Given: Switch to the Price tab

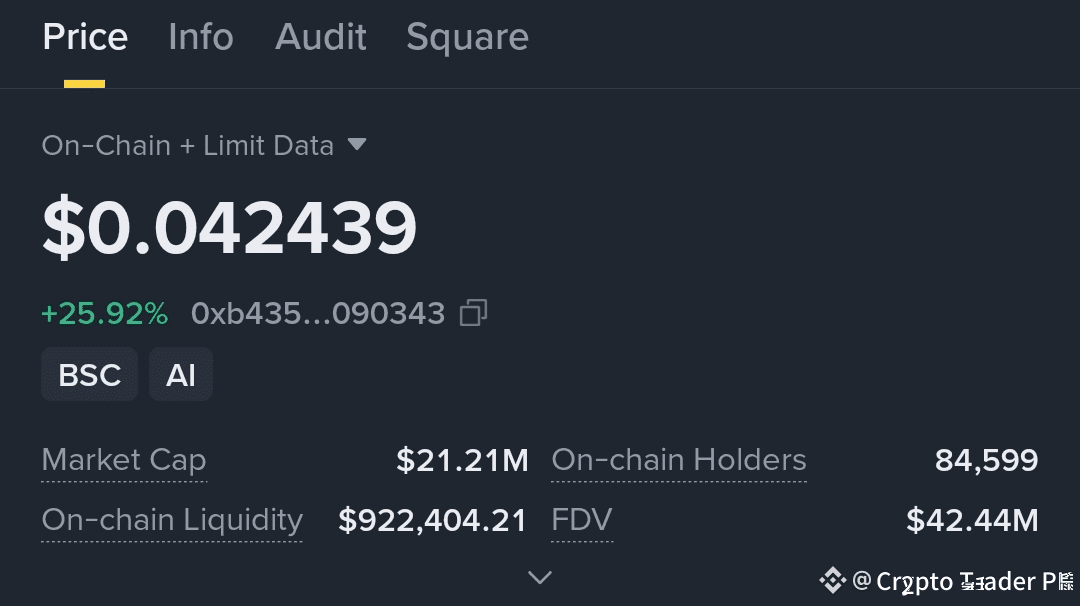Looking at the screenshot, I should 85,38.
